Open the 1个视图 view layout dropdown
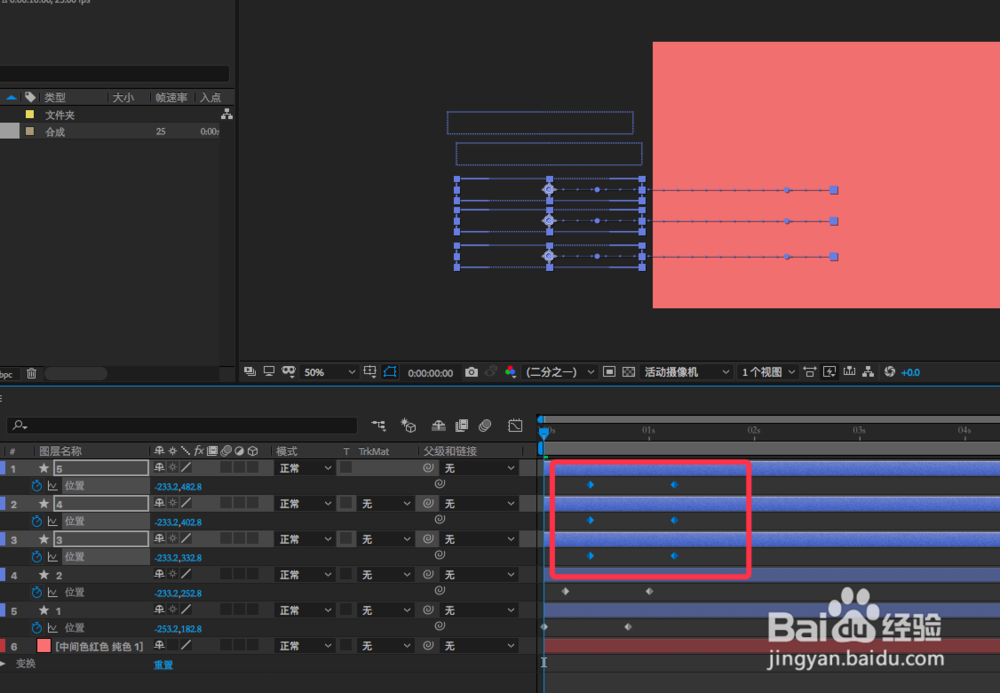This screenshot has width=1000, height=693. click(x=768, y=372)
